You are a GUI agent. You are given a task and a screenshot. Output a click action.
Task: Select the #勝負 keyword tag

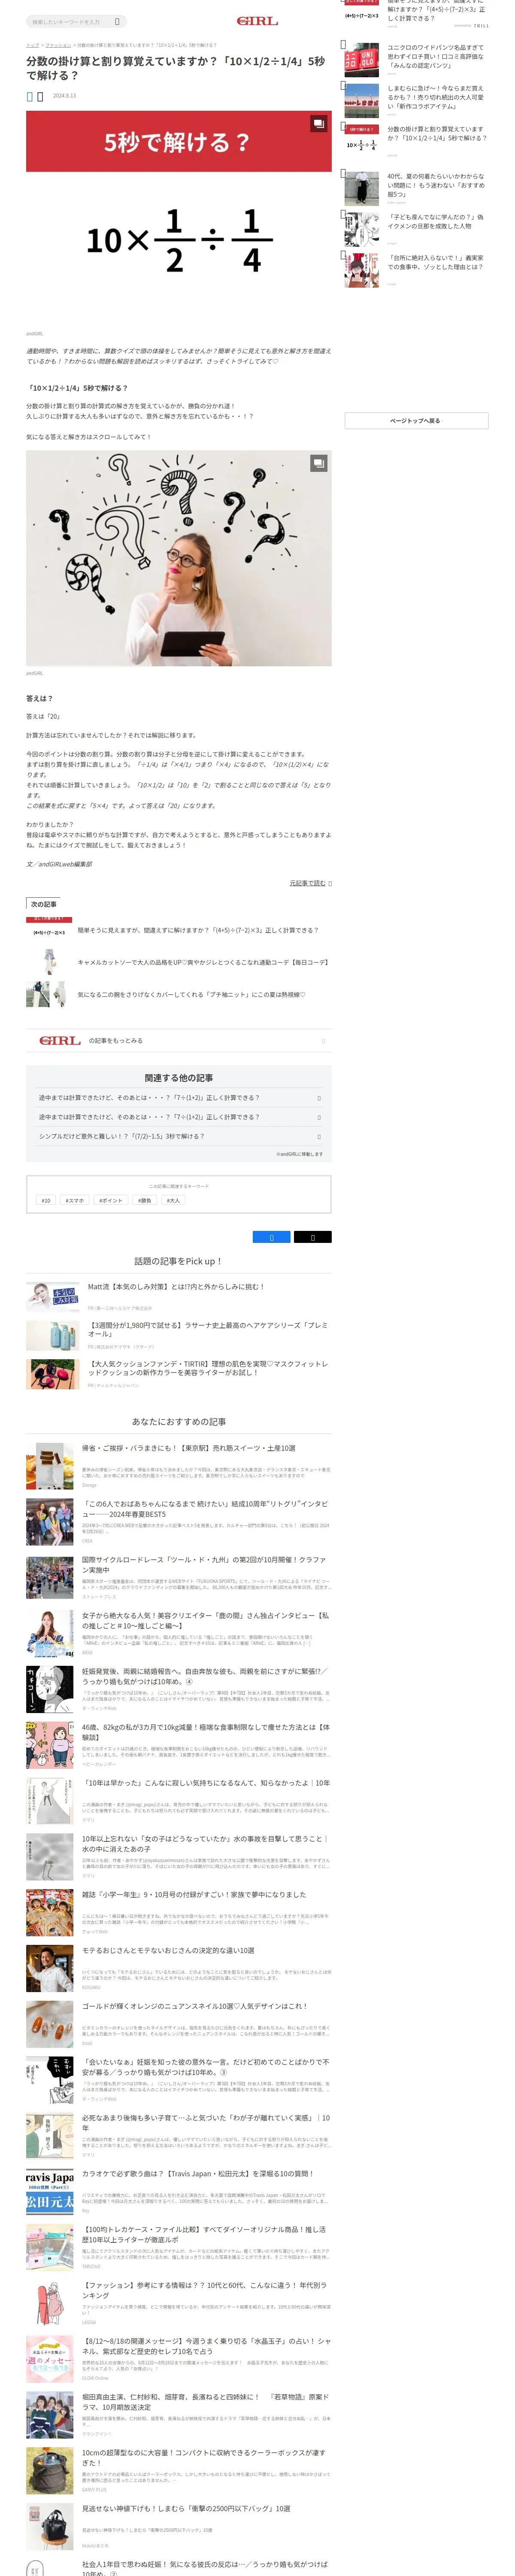point(145,1200)
